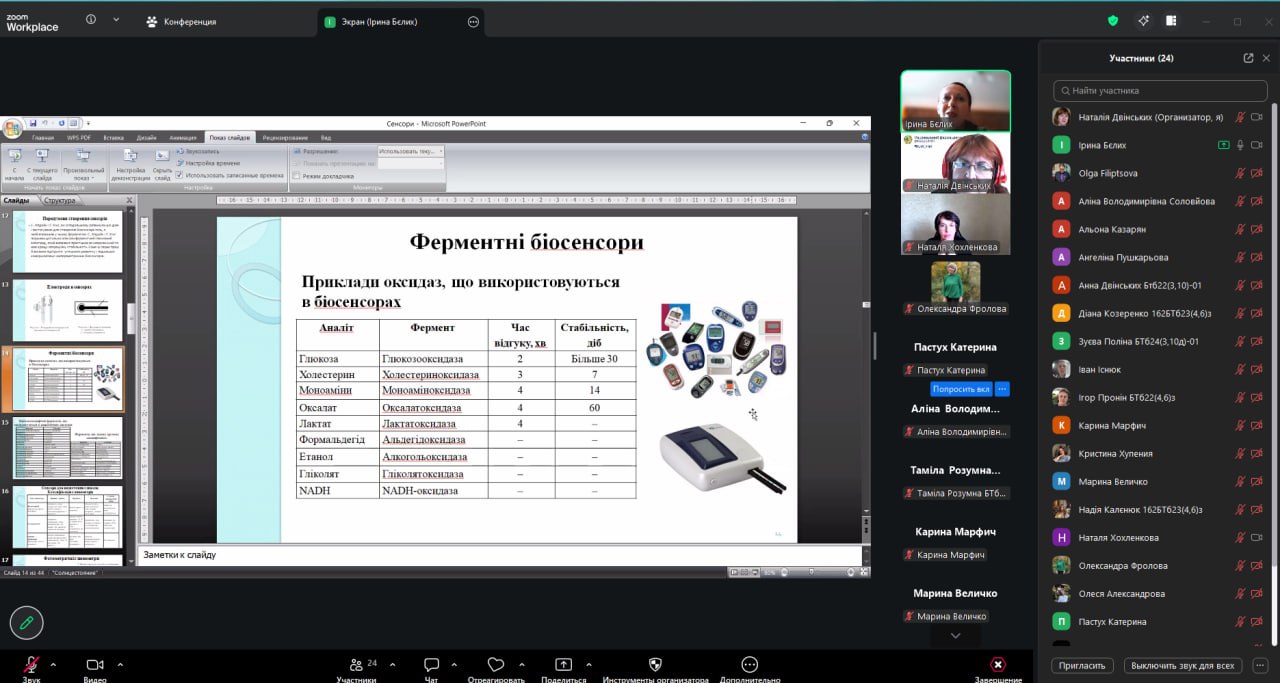Expand the audio settings arrow
The image size is (1280, 683).
(x=53, y=664)
